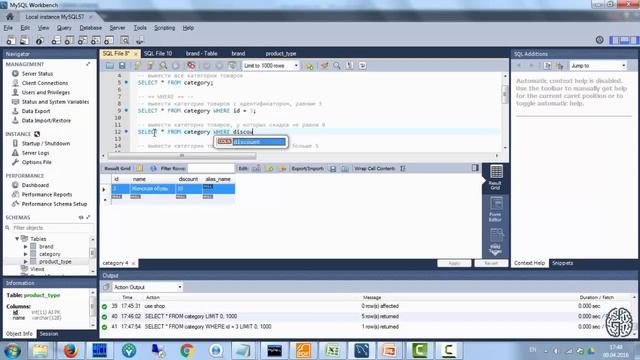640x360 pixels.
Task: Open Data Export
Action: (36, 111)
